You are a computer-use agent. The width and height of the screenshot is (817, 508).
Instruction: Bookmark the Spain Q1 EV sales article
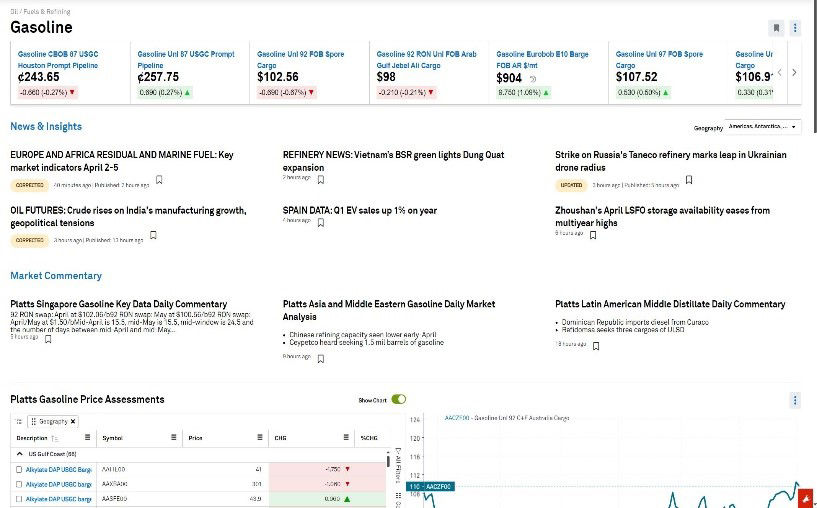click(x=320, y=223)
